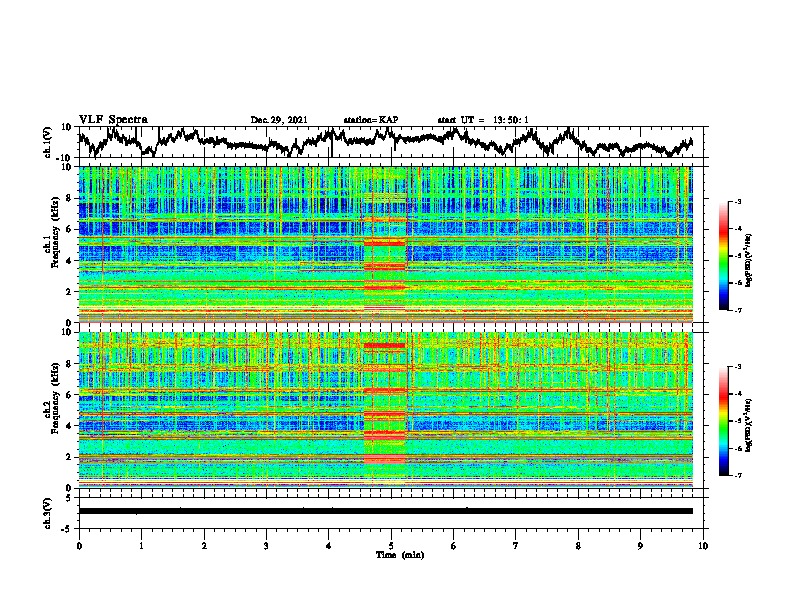792x612 pixels.
Task: Click time axis tick label '5'
Action: tap(391, 546)
